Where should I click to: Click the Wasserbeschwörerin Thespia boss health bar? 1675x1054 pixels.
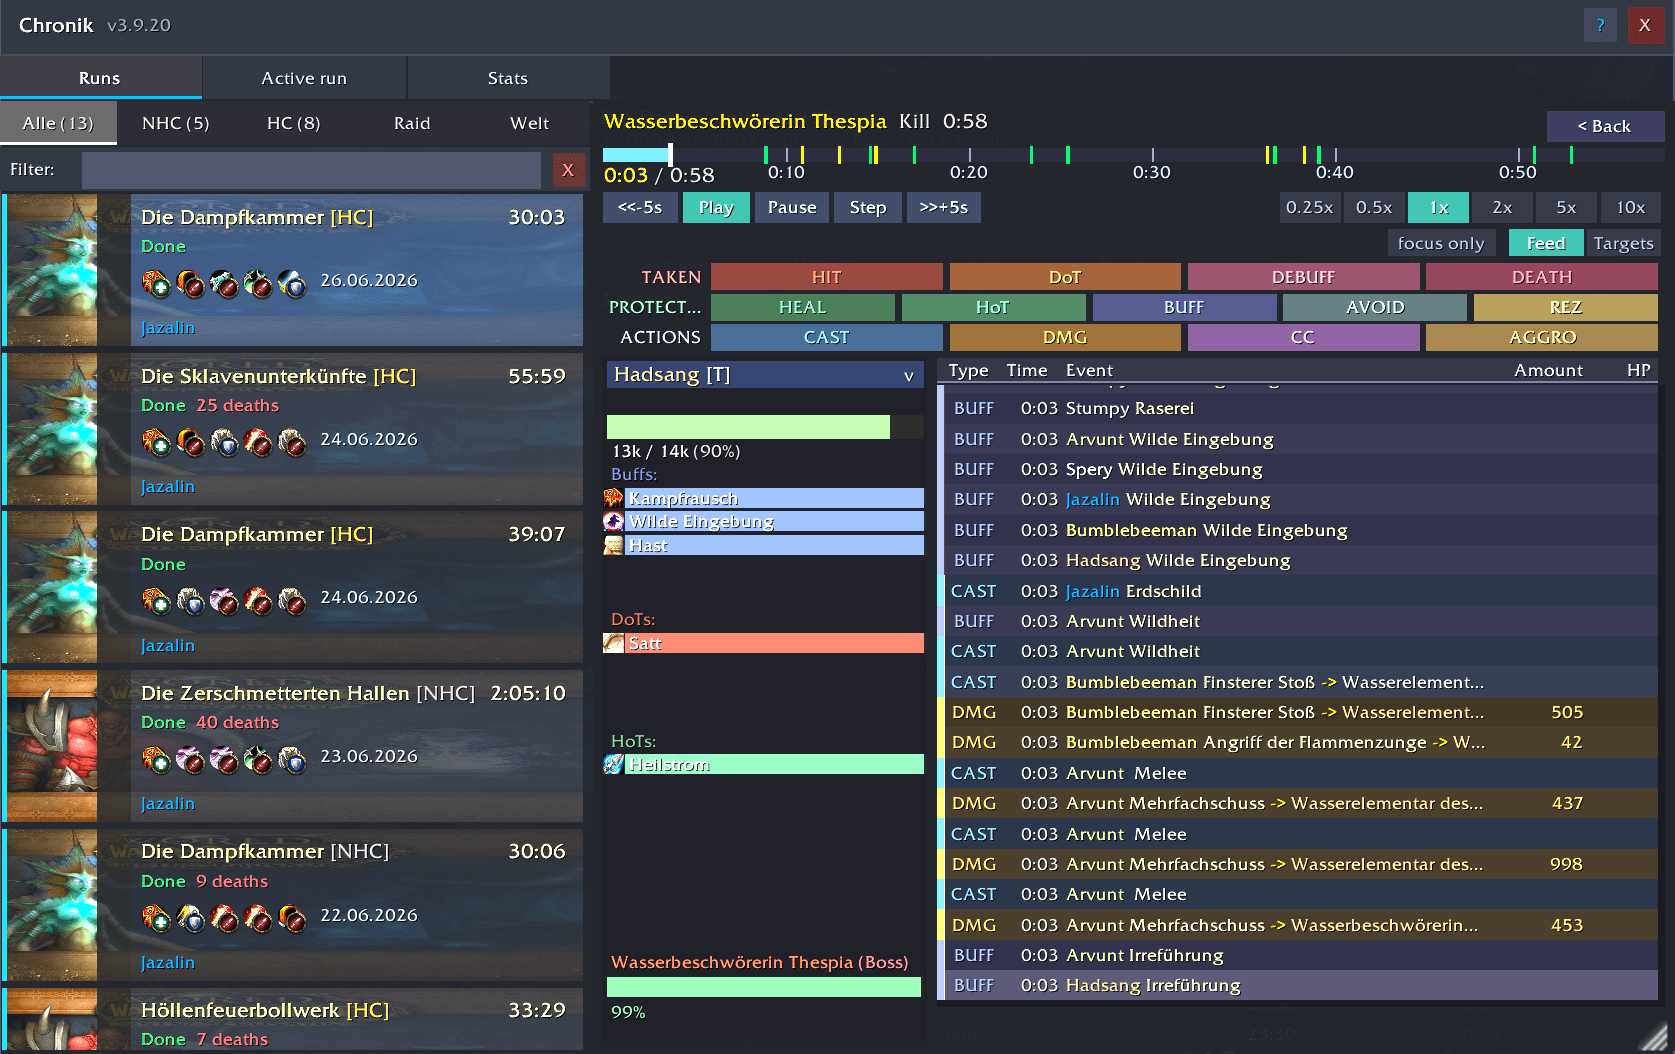pyautogui.click(x=764, y=987)
